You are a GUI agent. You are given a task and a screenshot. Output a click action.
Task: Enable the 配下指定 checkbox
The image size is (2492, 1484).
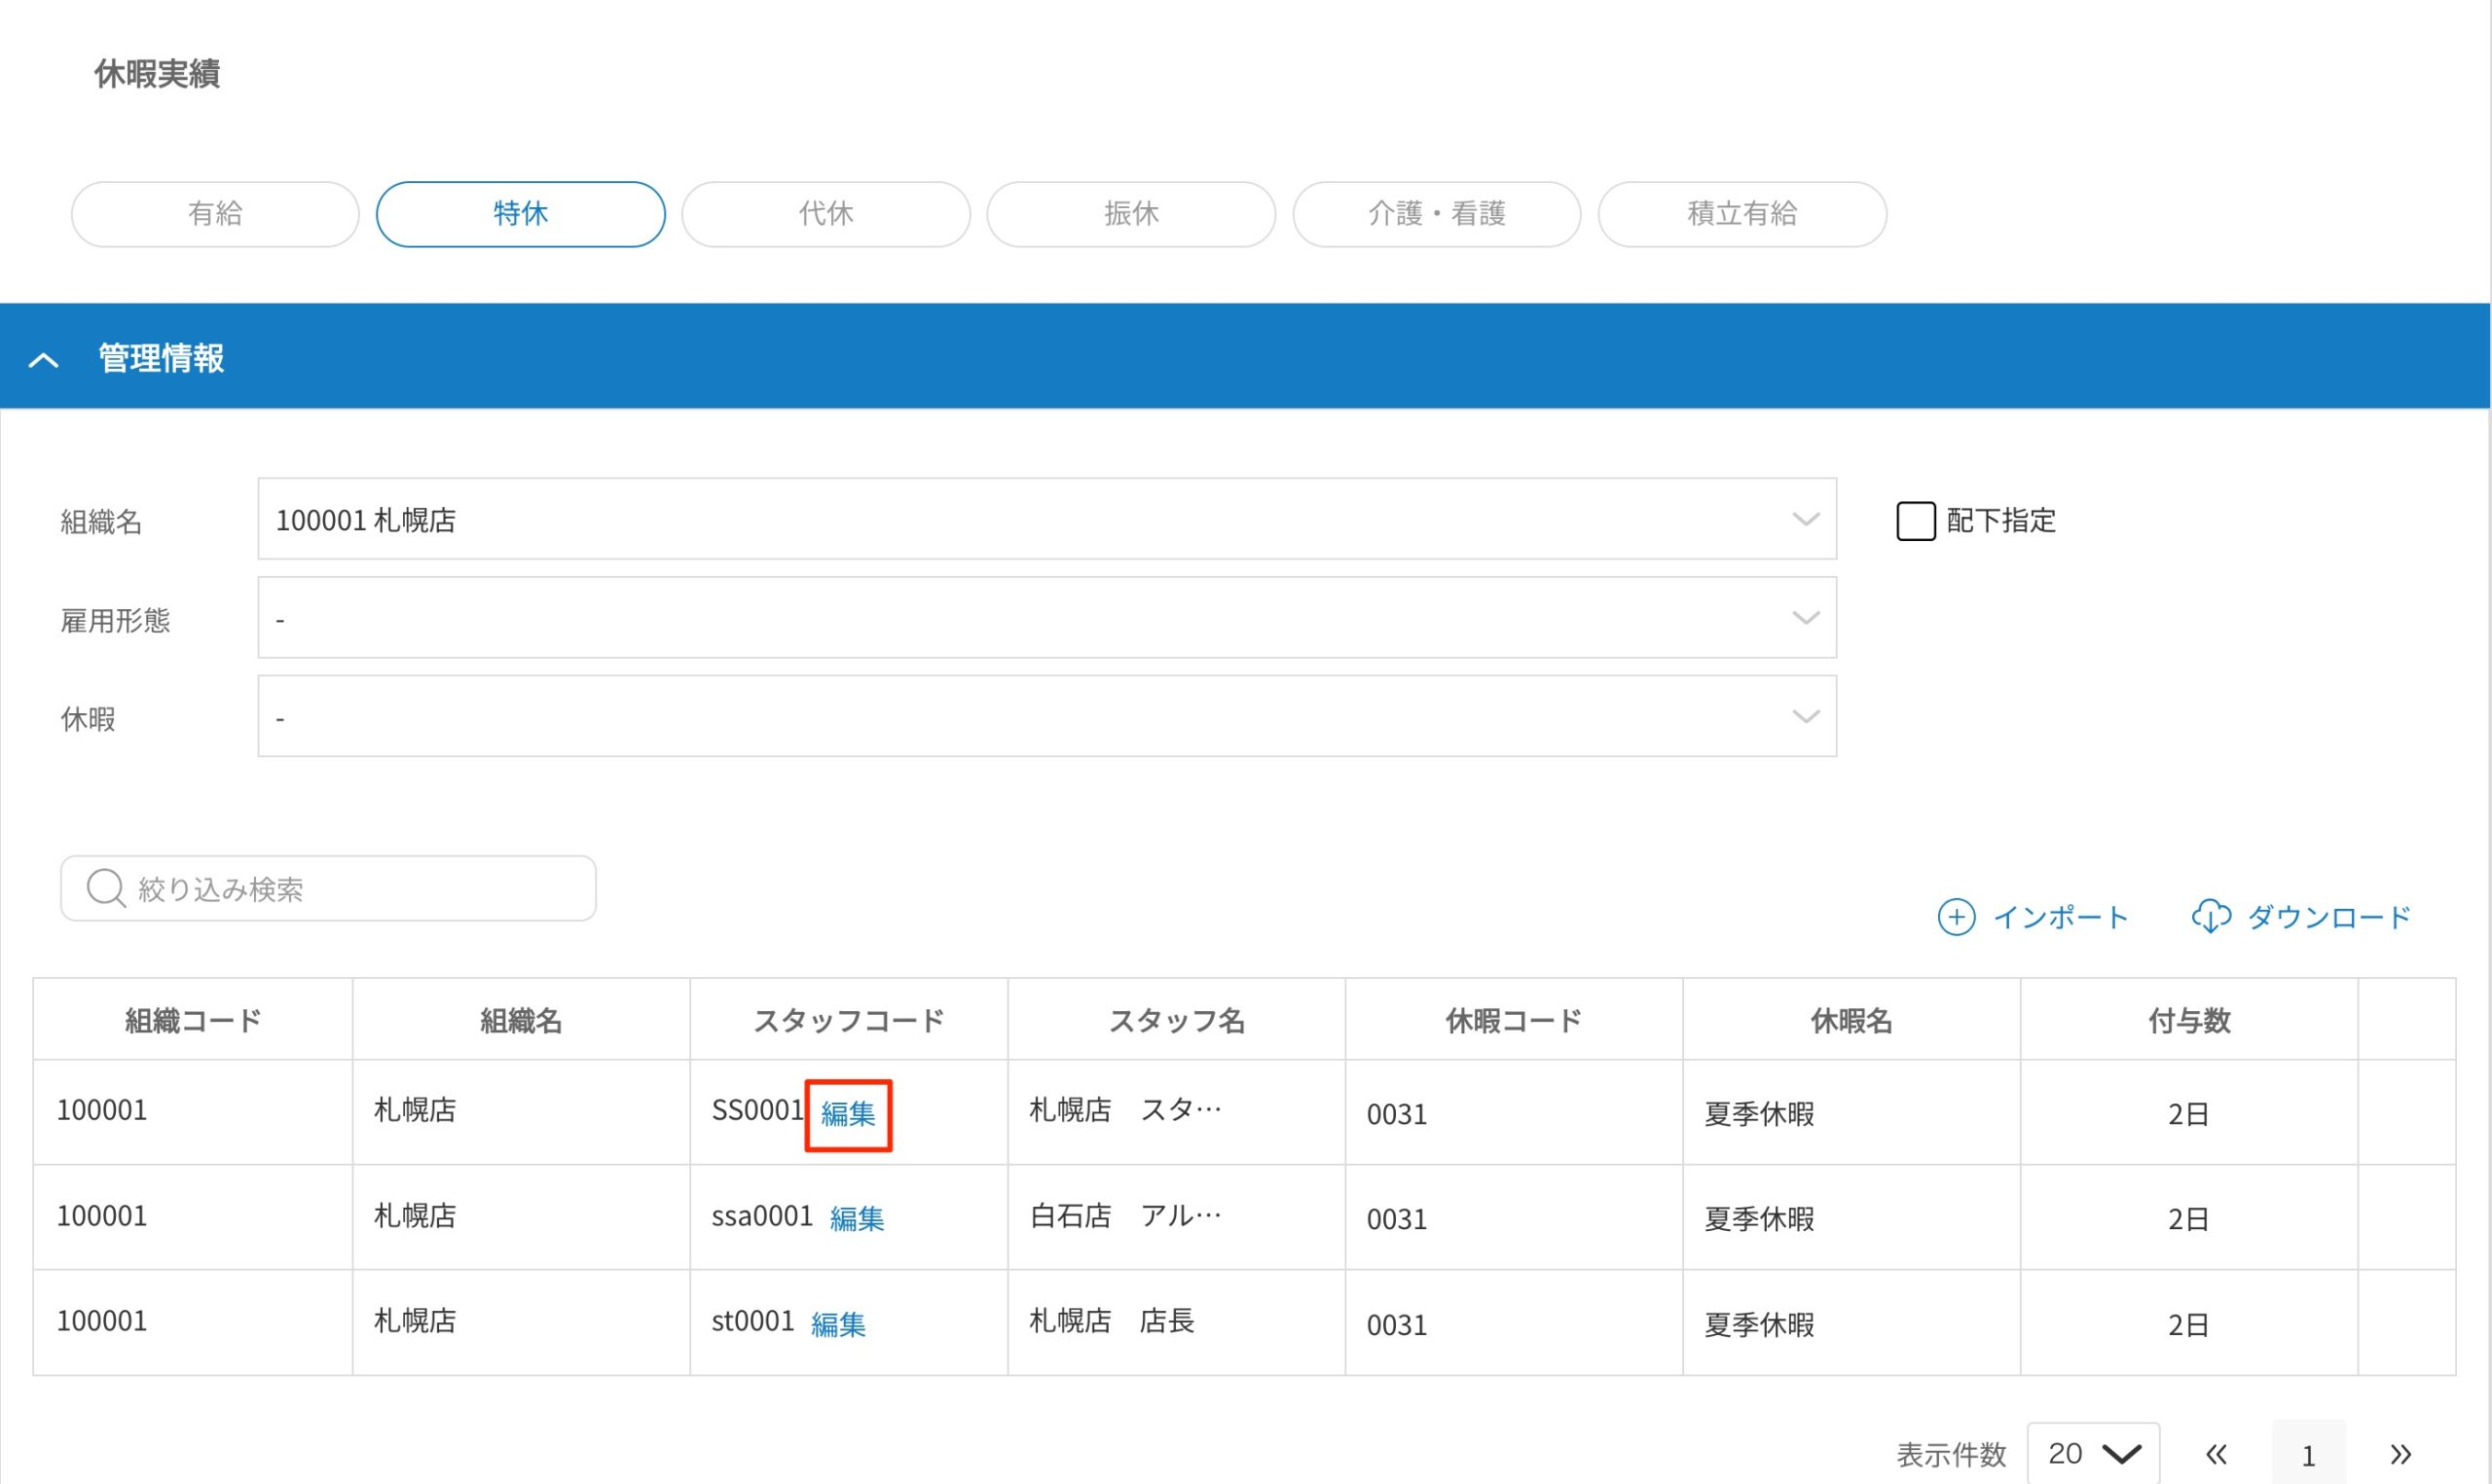pos(1916,520)
